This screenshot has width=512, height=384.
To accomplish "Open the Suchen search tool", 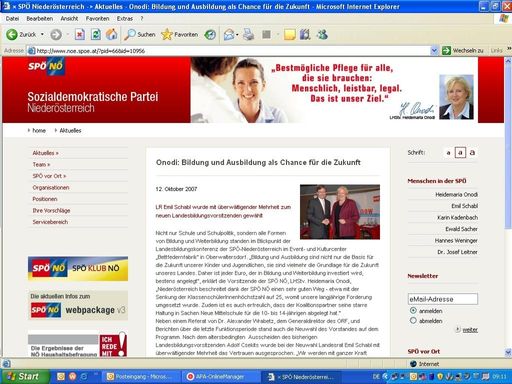I will point(139,34).
